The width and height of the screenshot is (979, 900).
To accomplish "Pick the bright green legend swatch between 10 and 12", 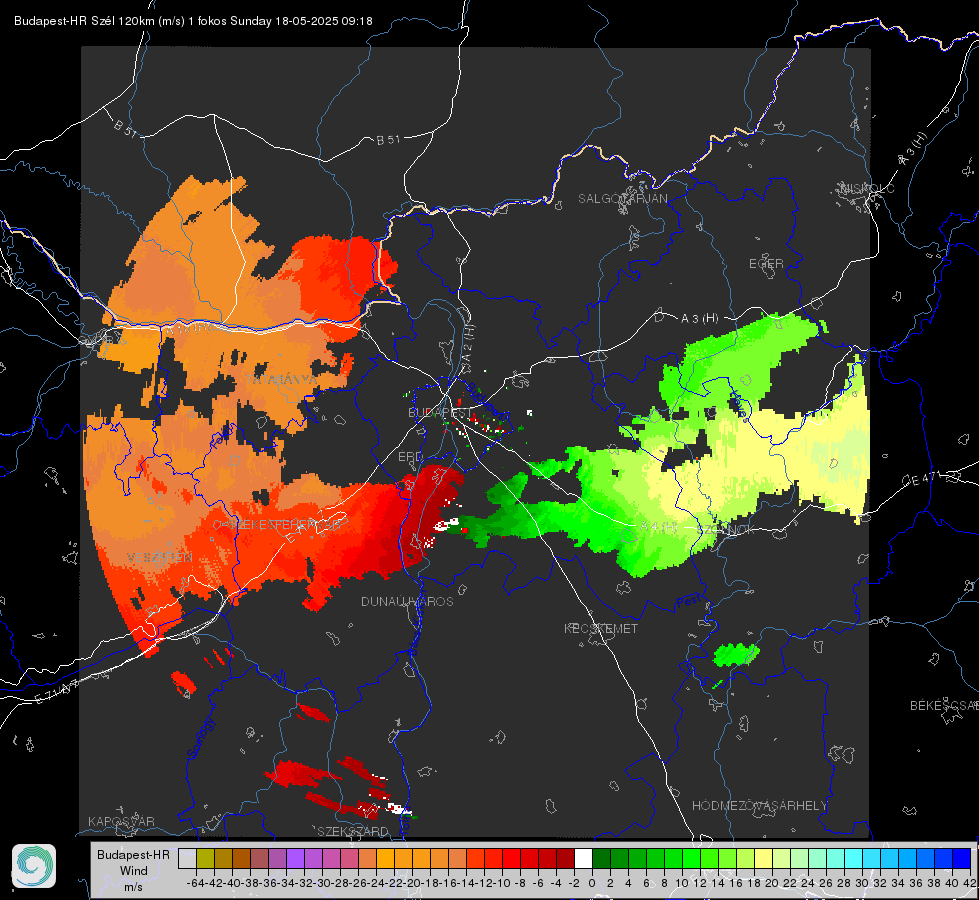I will click(x=691, y=858).
